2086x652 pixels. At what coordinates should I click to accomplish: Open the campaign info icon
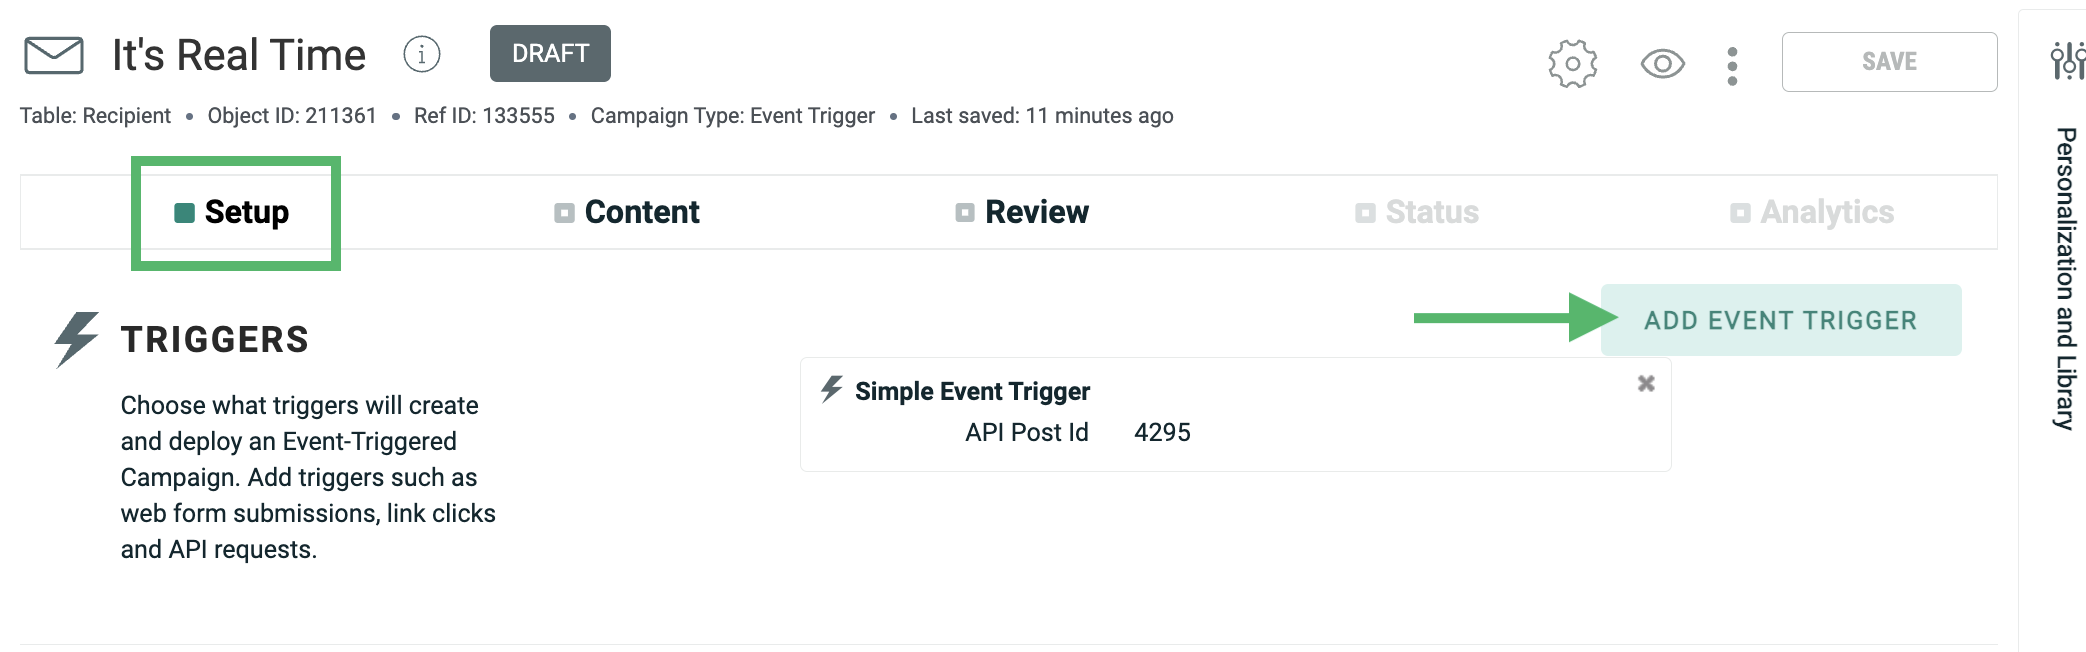(x=421, y=54)
